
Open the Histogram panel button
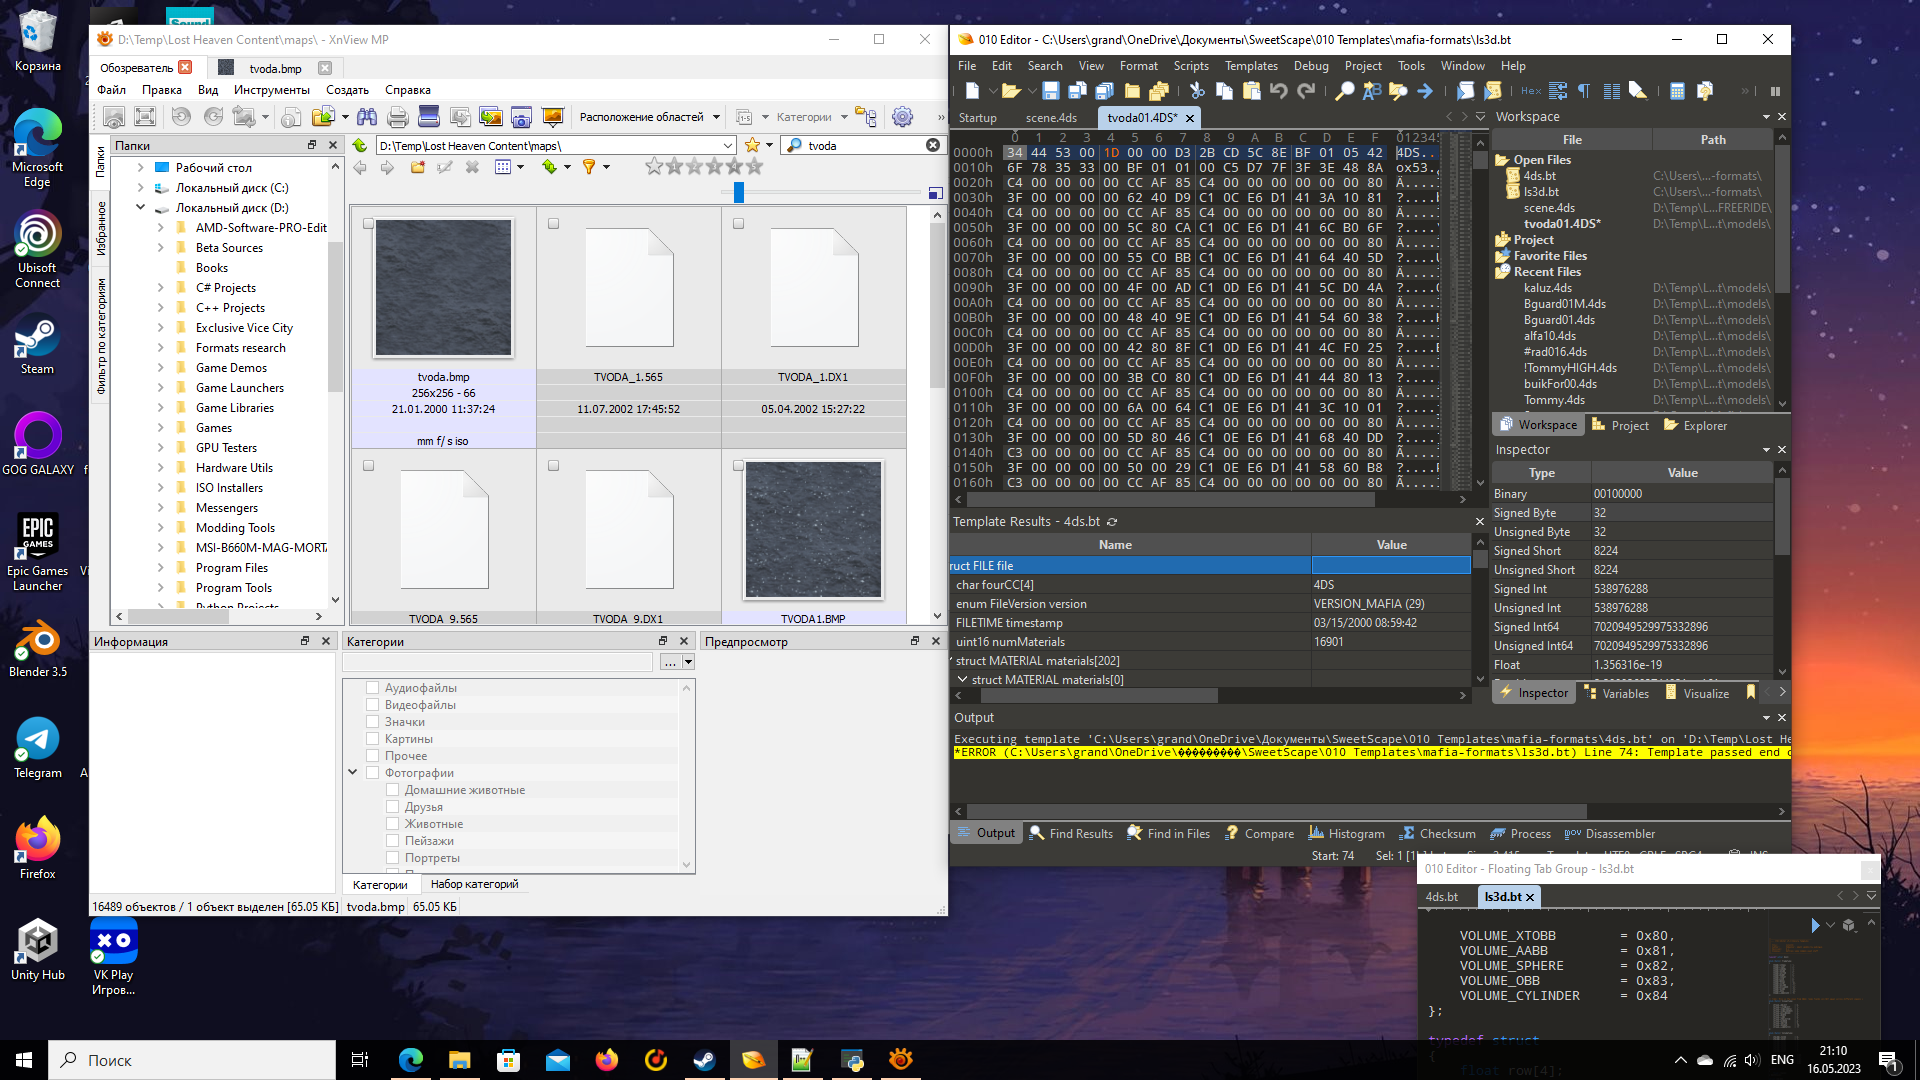click(1346, 833)
